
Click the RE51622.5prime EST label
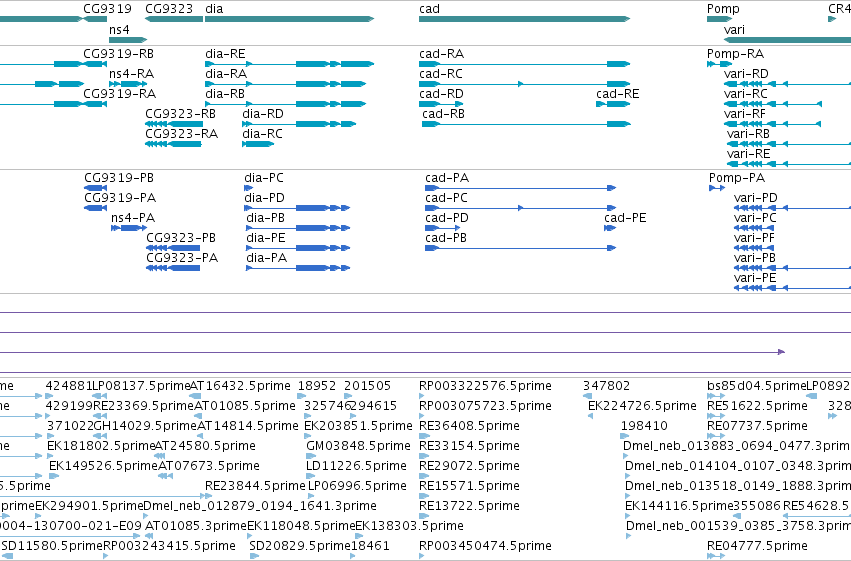pos(757,406)
